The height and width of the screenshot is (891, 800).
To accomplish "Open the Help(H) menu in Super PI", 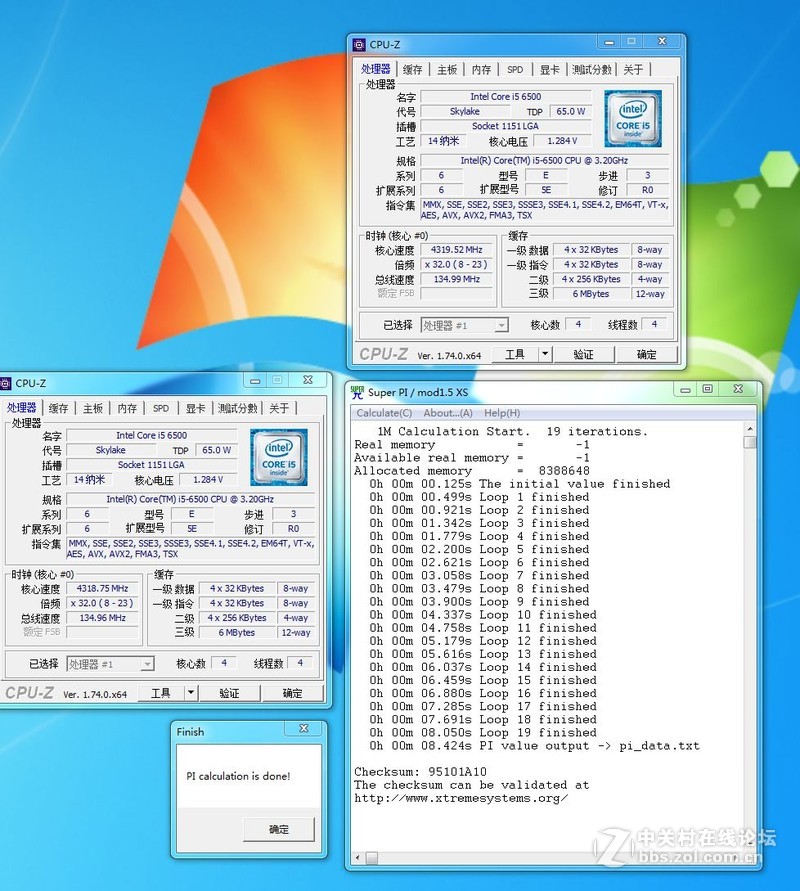I will tap(502, 413).
